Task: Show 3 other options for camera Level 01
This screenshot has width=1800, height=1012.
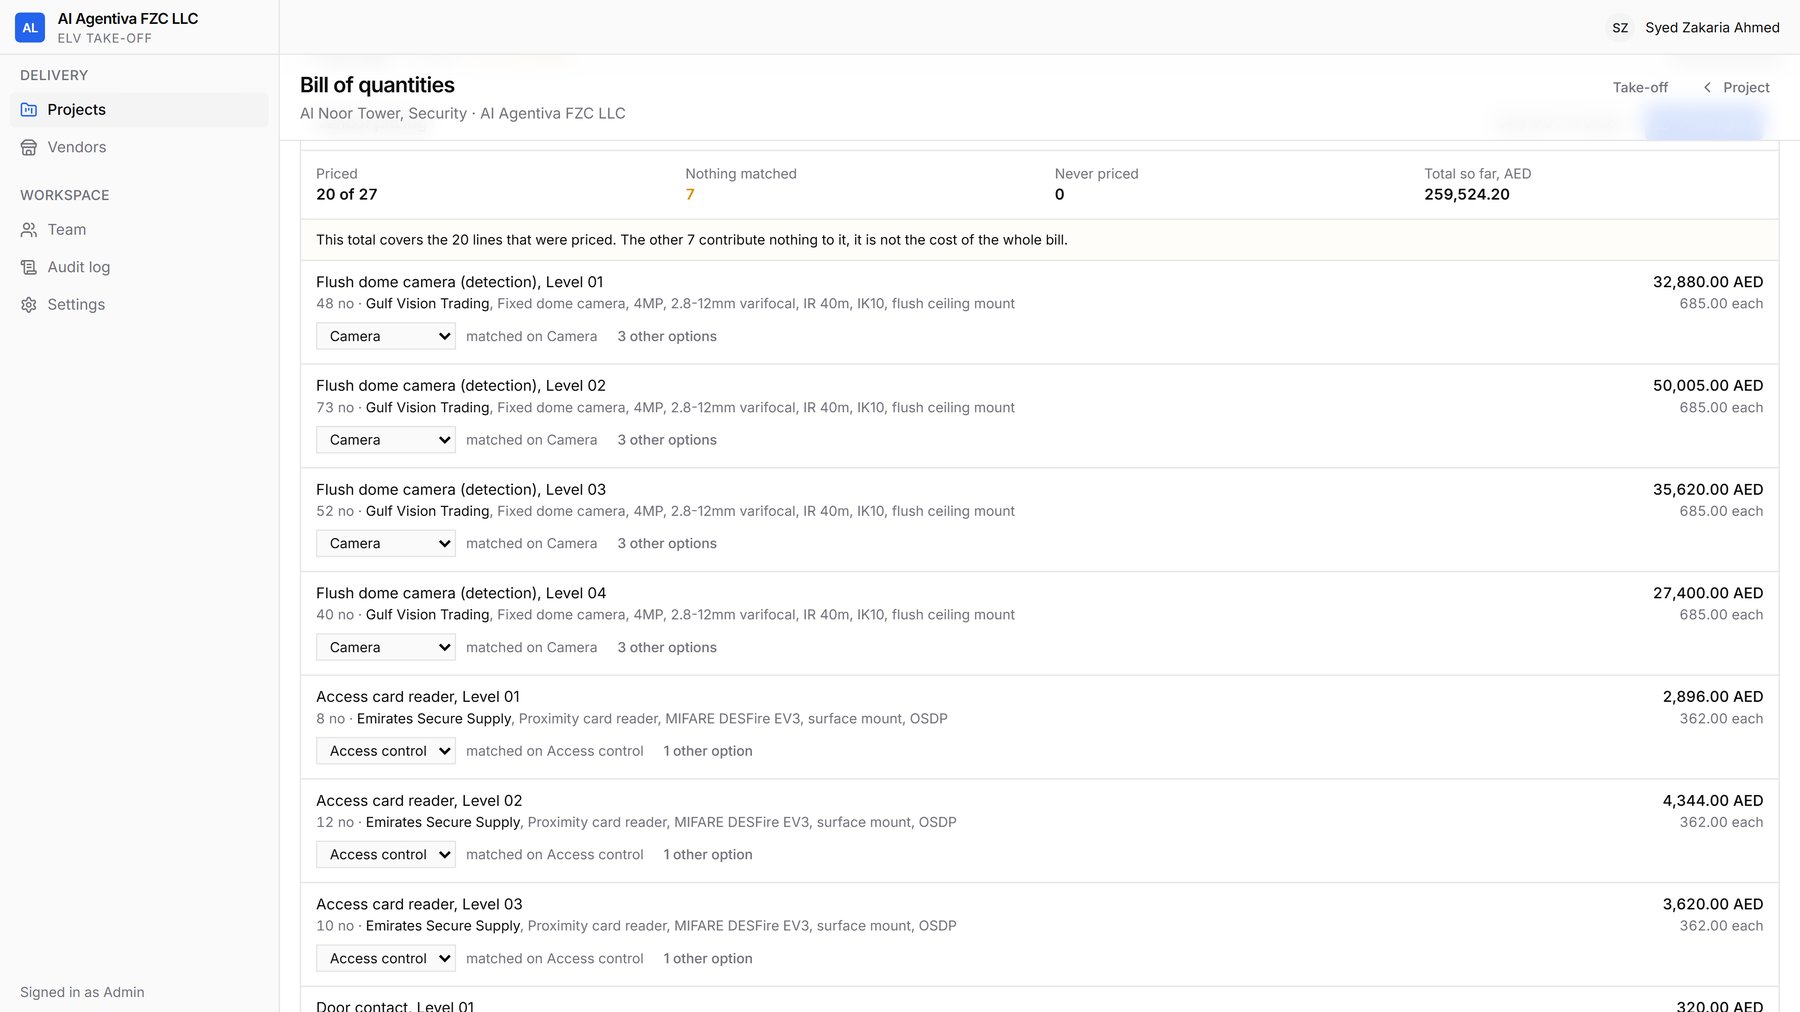Action: (x=667, y=336)
